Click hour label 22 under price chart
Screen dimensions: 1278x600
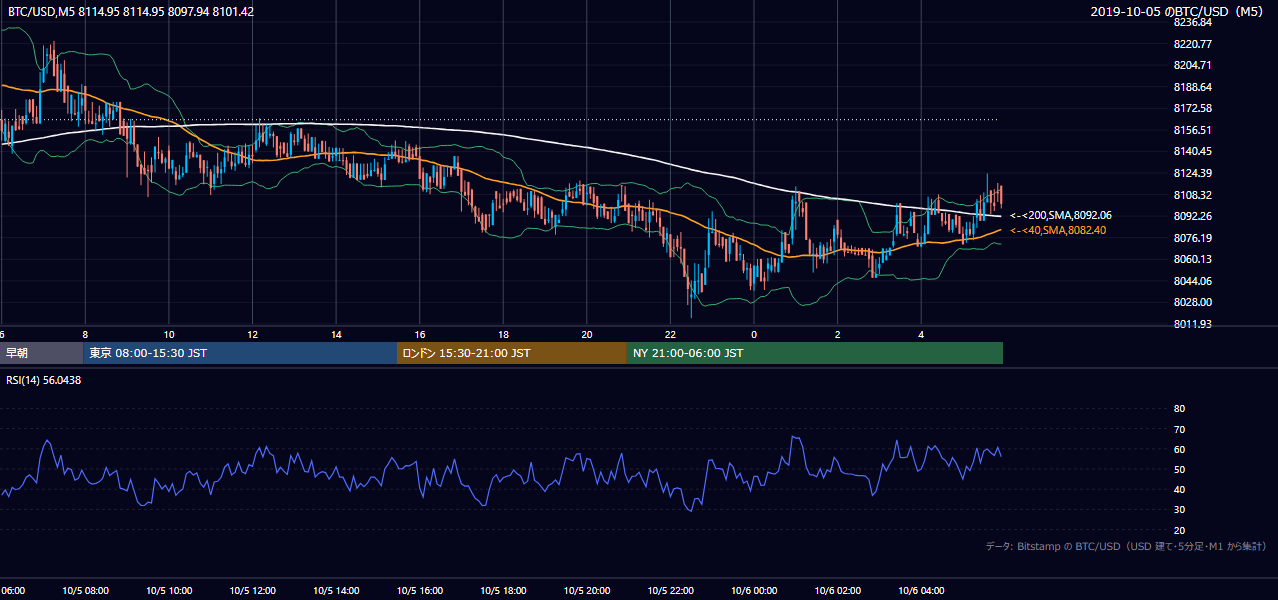click(670, 335)
